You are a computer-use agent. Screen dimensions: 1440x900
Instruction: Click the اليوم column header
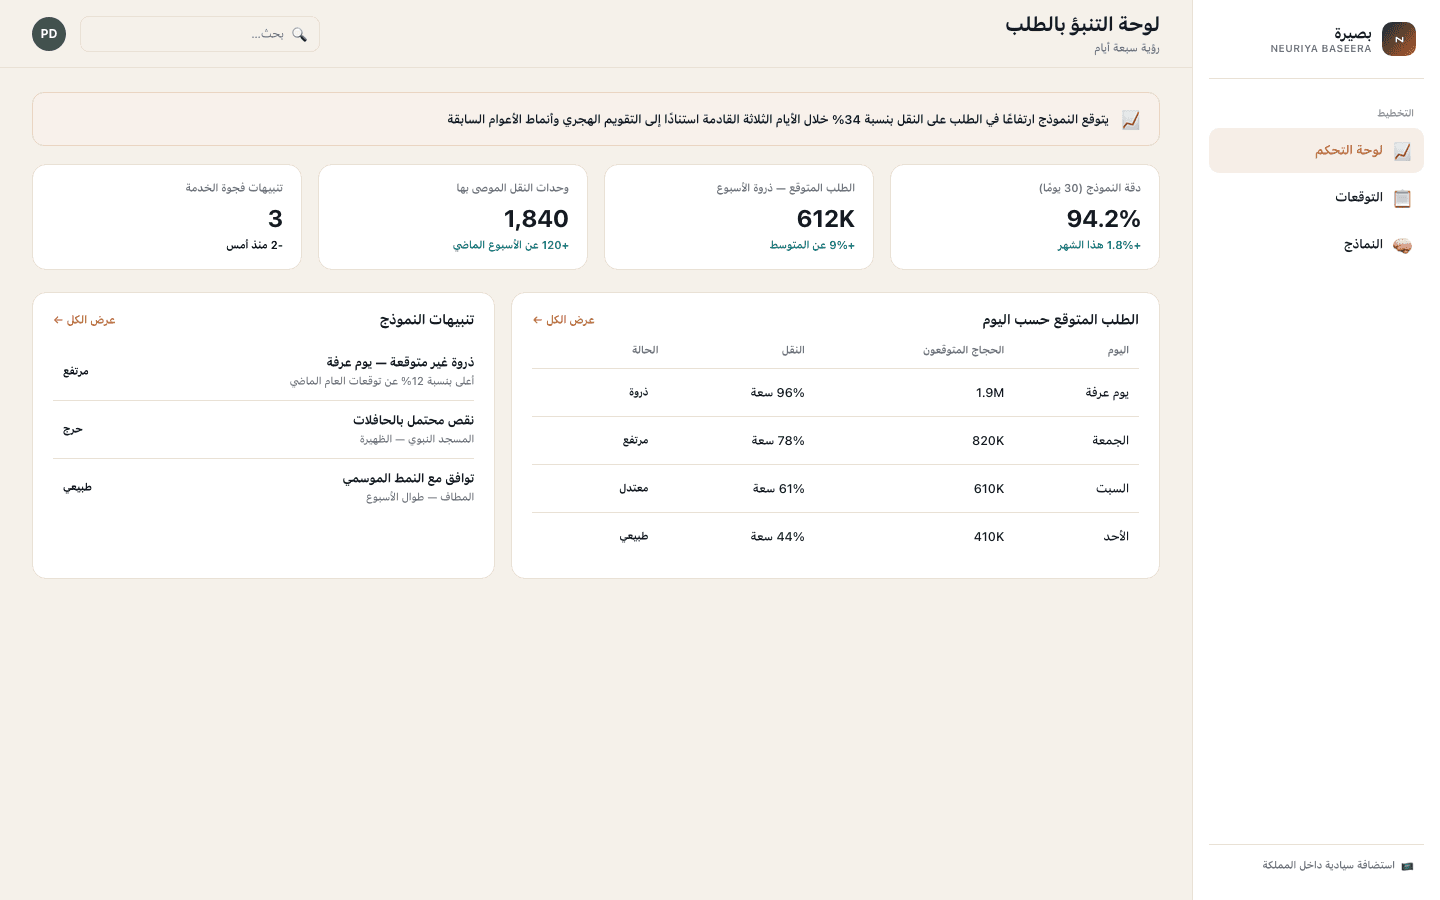click(x=1119, y=350)
